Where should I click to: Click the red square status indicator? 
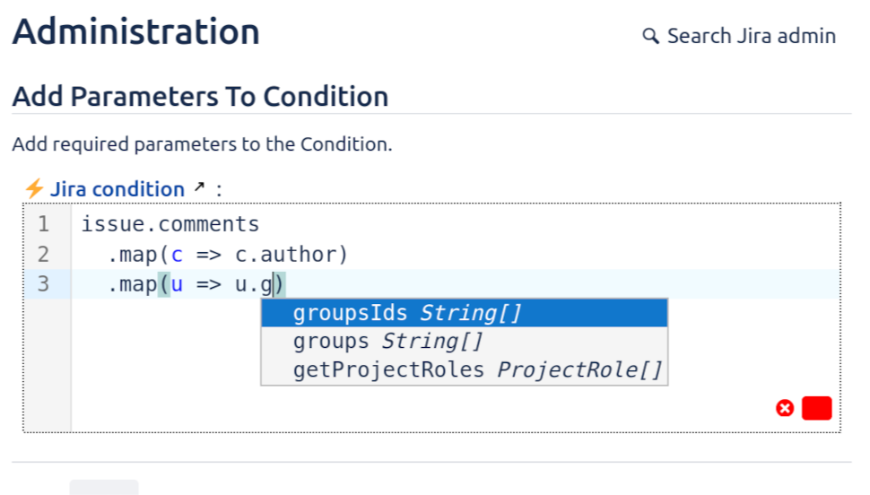pos(817,408)
